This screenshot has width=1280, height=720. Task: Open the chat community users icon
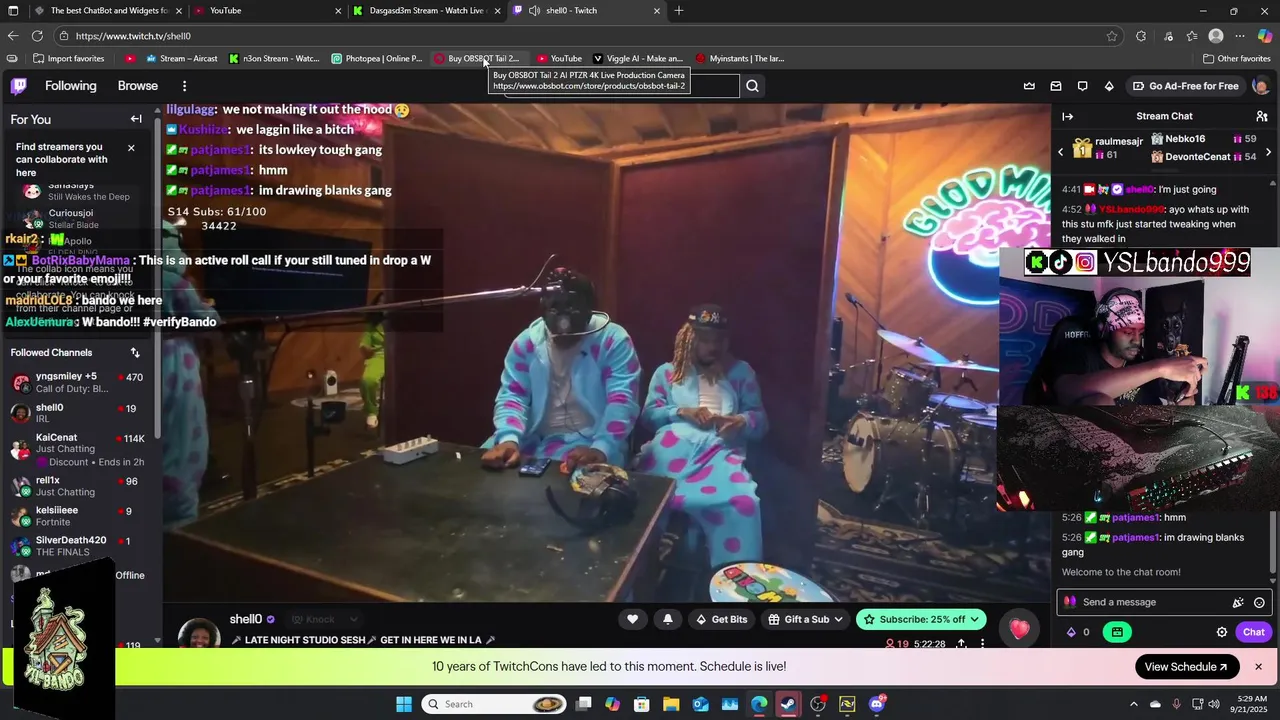point(1262,117)
